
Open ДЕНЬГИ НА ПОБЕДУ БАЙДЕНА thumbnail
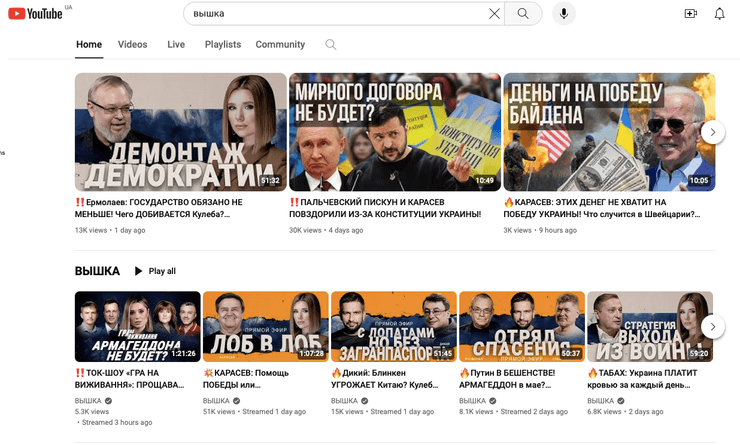pos(609,132)
